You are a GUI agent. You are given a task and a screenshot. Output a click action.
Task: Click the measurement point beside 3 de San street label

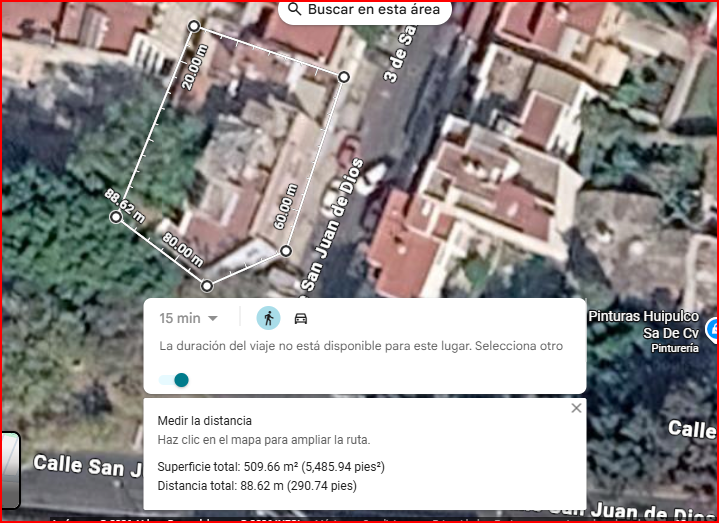pyautogui.click(x=344, y=77)
